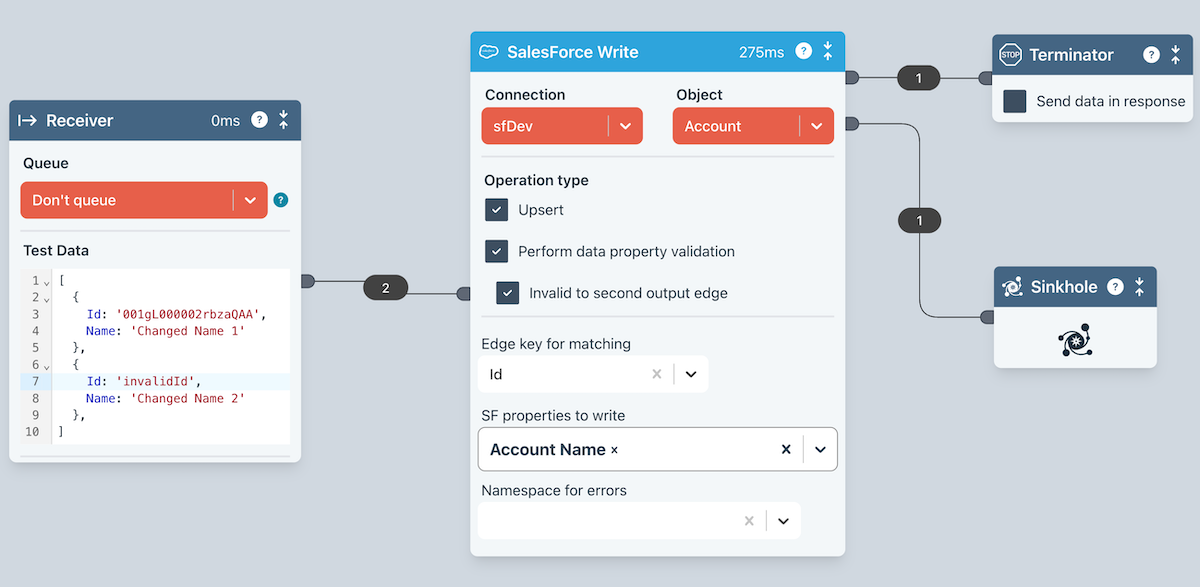The image size is (1200, 587).
Task: Click the Sinkhole node help icon
Action: (x=1114, y=287)
